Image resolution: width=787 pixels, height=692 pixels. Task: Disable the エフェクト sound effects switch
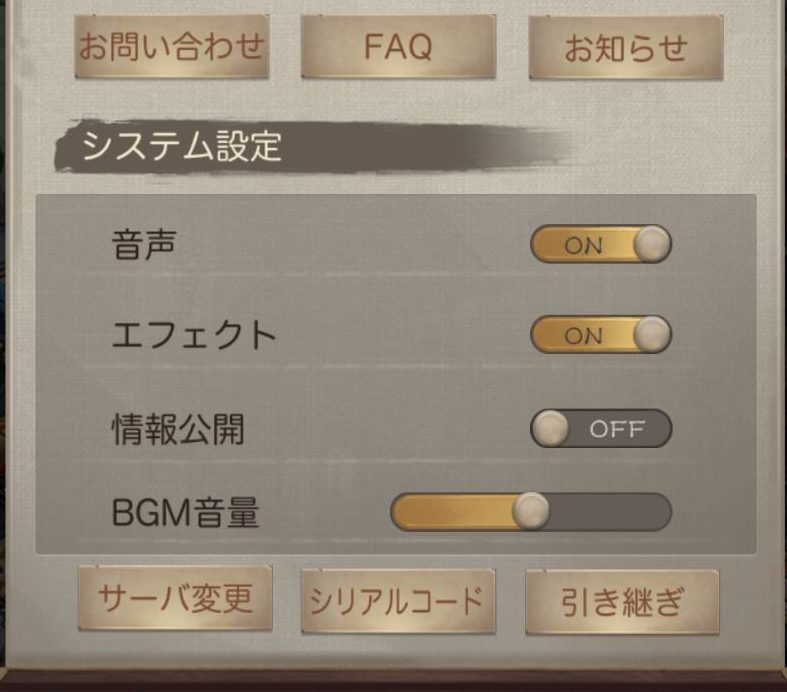pyautogui.click(x=601, y=335)
